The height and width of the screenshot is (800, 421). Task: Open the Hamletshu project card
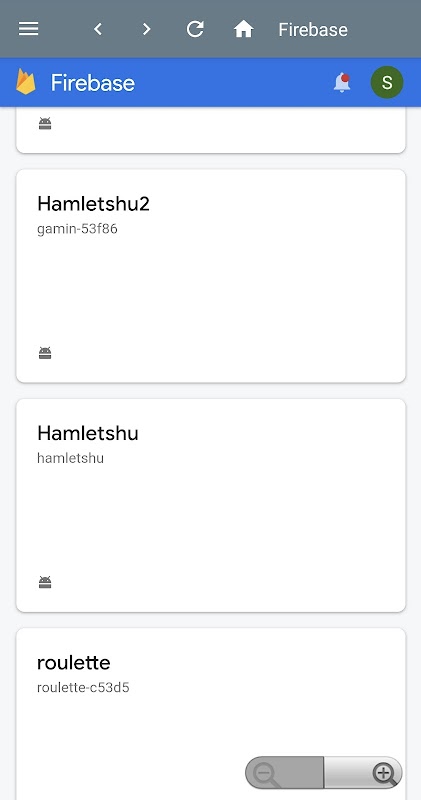tap(211, 505)
